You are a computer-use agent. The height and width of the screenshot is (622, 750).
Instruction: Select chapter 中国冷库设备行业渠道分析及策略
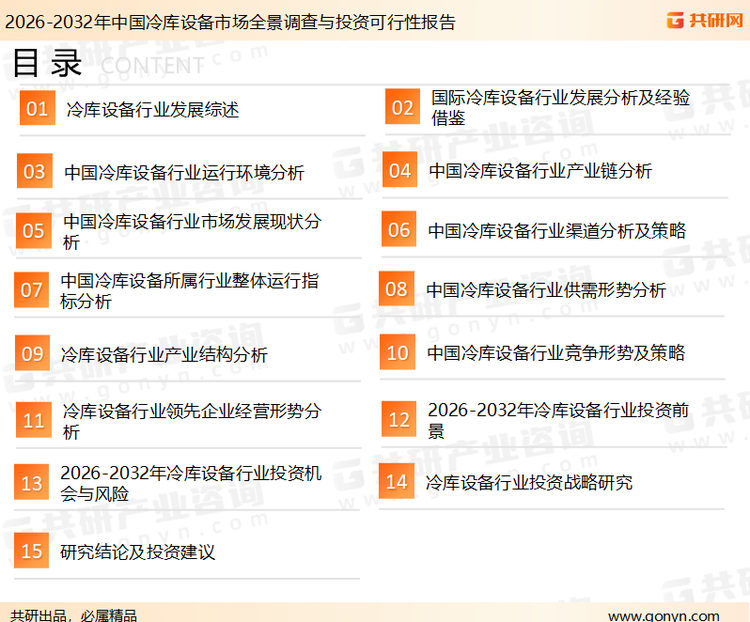click(557, 230)
